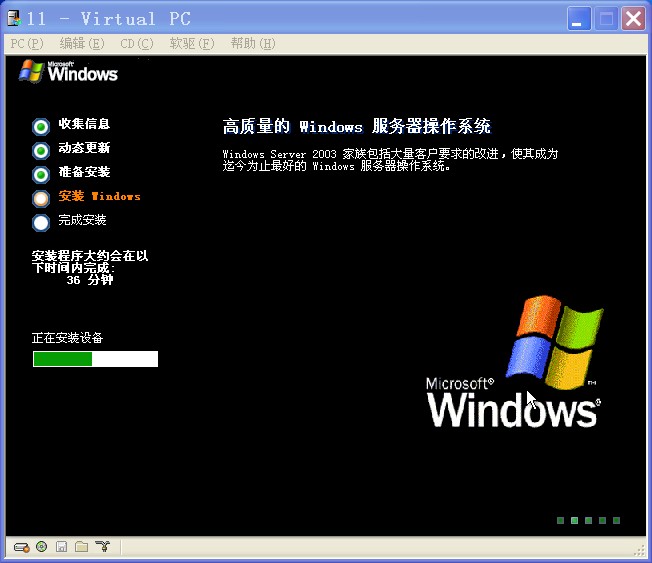
Task: Click the window resize grip corner
Action: point(639,550)
